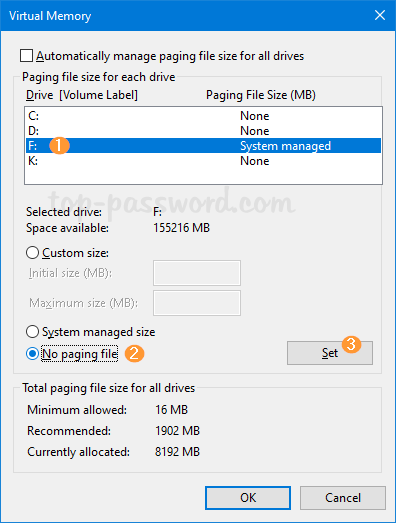
Task: Enable automatically manage paging file size checkbox
Action: coord(26,56)
